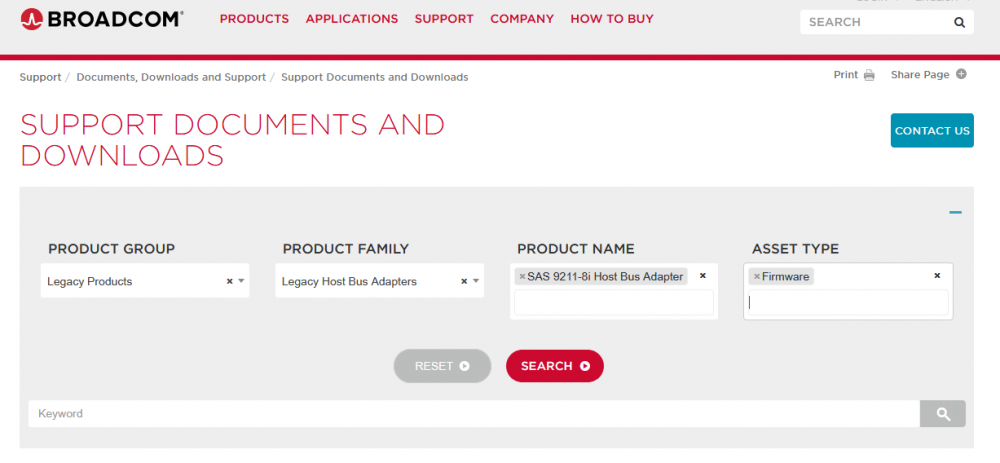Open the APPLICATIONS menu

click(x=352, y=19)
